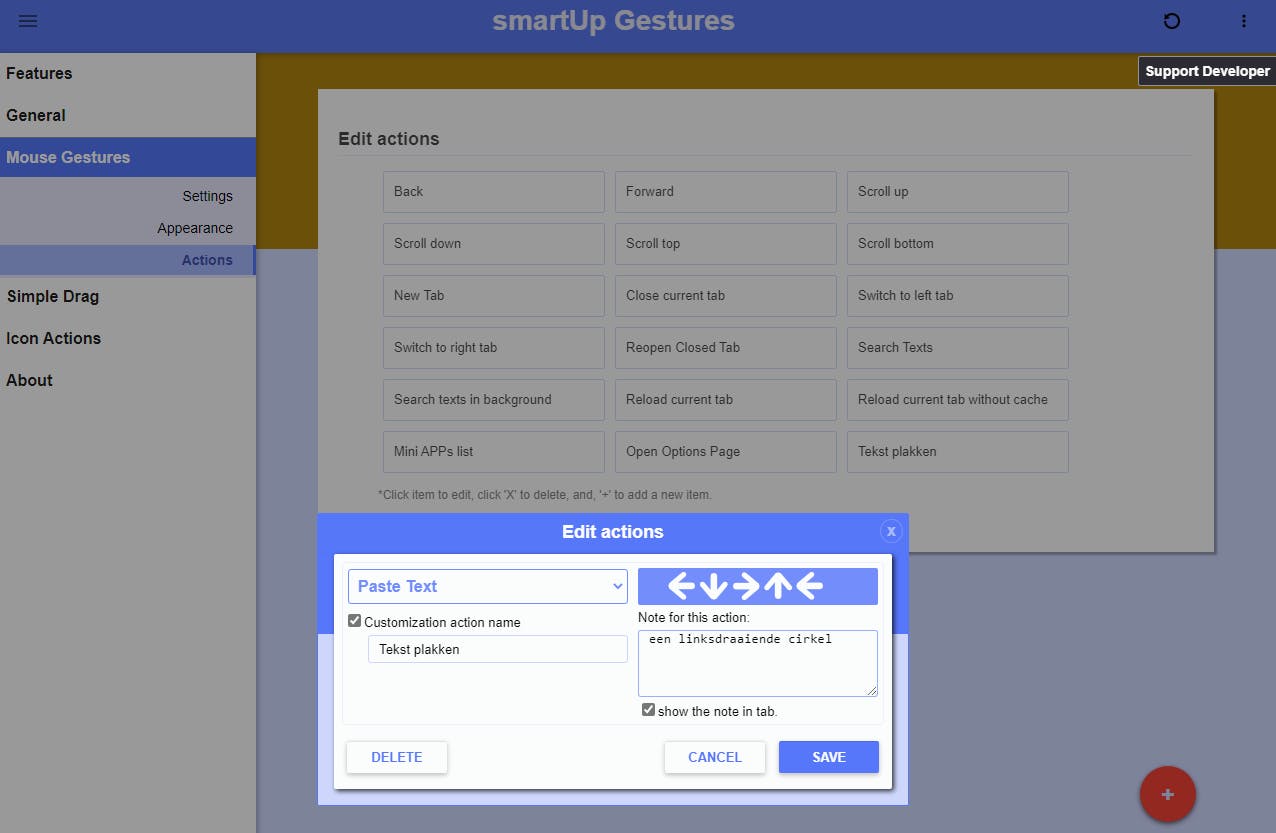Open the three-dot more options menu
1276x833 pixels.
[x=1244, y=21]
